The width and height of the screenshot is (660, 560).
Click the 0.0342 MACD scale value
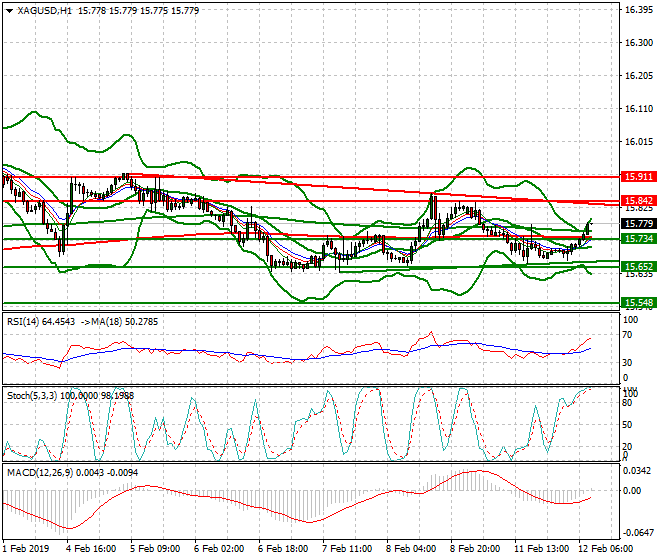point(637,470)
